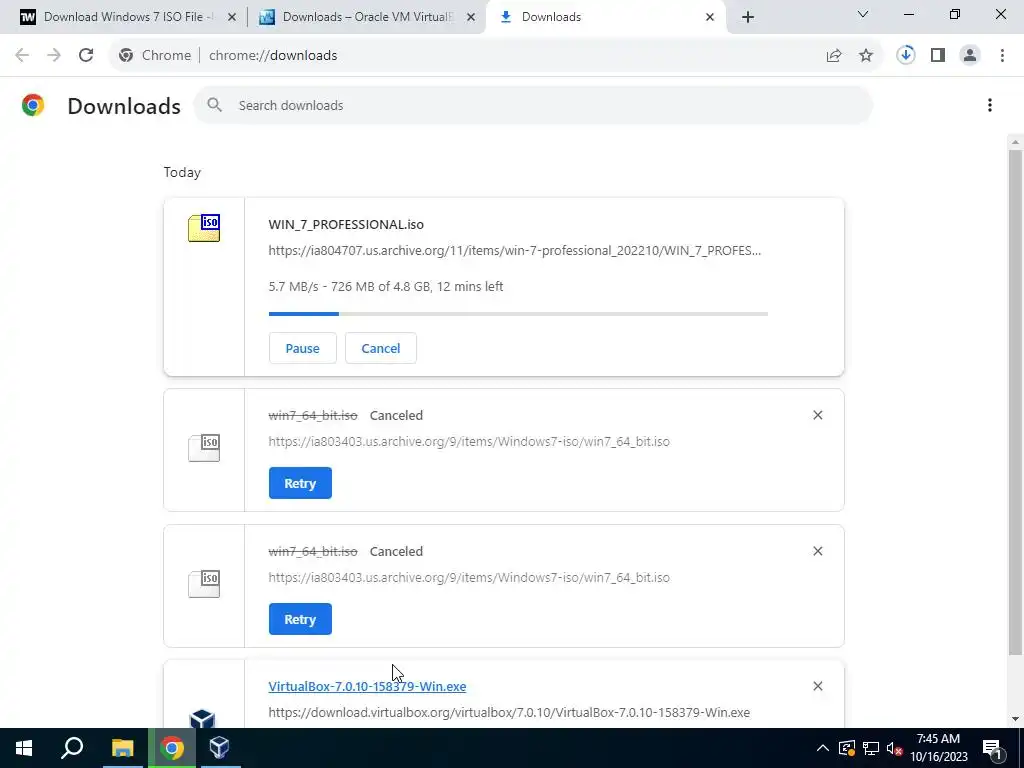
Task: Click the WIN_7_PROFESSIONAL.iso progress bar
Action: tap(519, 314)
